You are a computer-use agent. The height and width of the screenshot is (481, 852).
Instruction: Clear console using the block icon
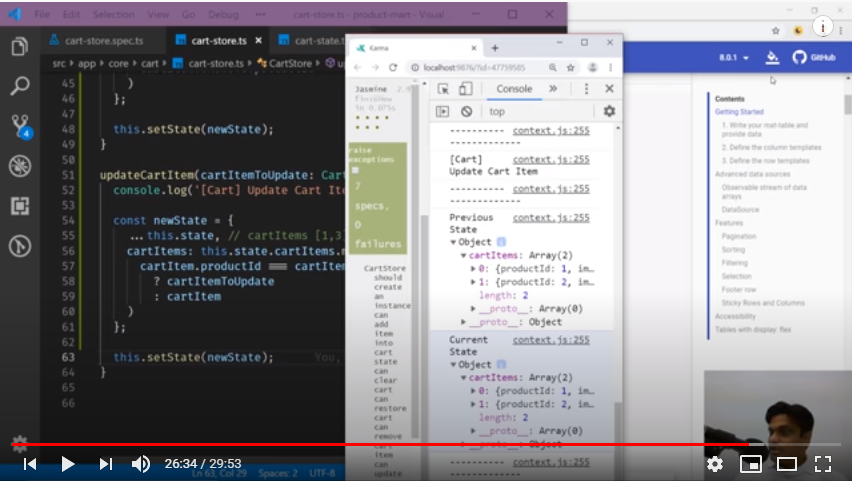(466, 111)
